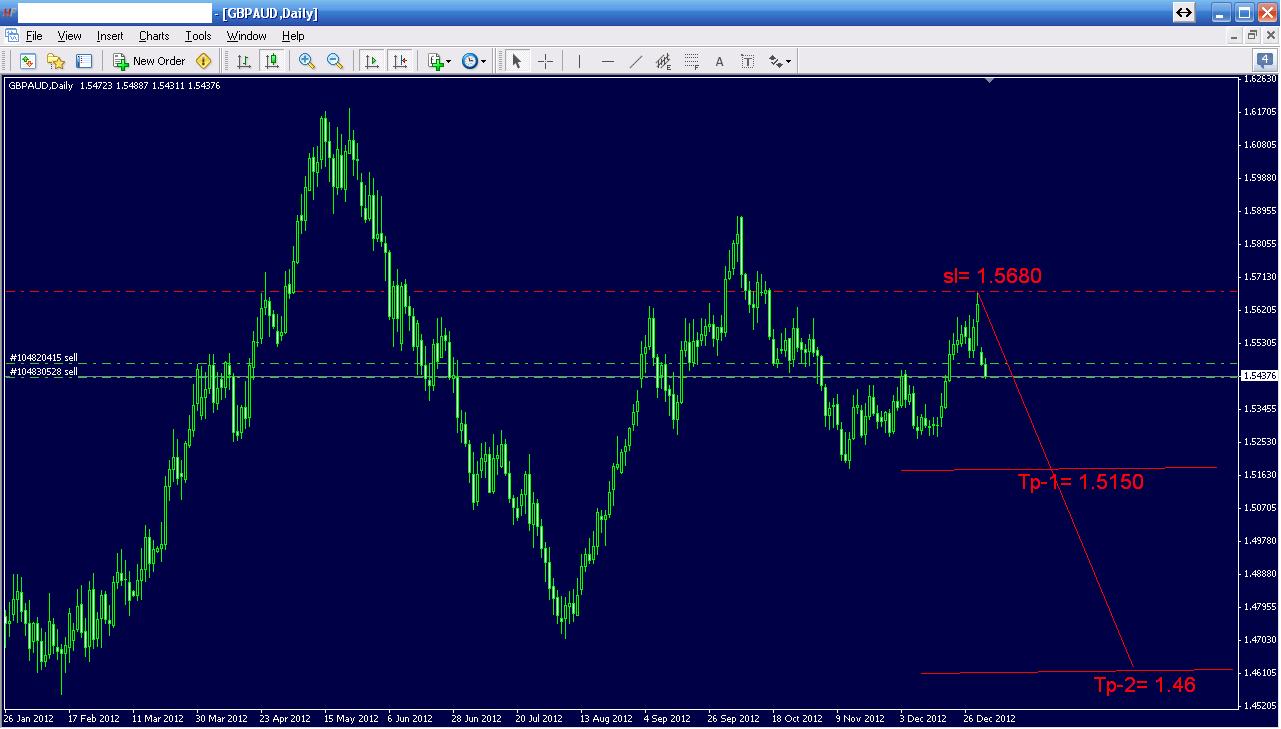Click the 1.45205 price scale value
1281x729 pixels.
[1260, 705]
